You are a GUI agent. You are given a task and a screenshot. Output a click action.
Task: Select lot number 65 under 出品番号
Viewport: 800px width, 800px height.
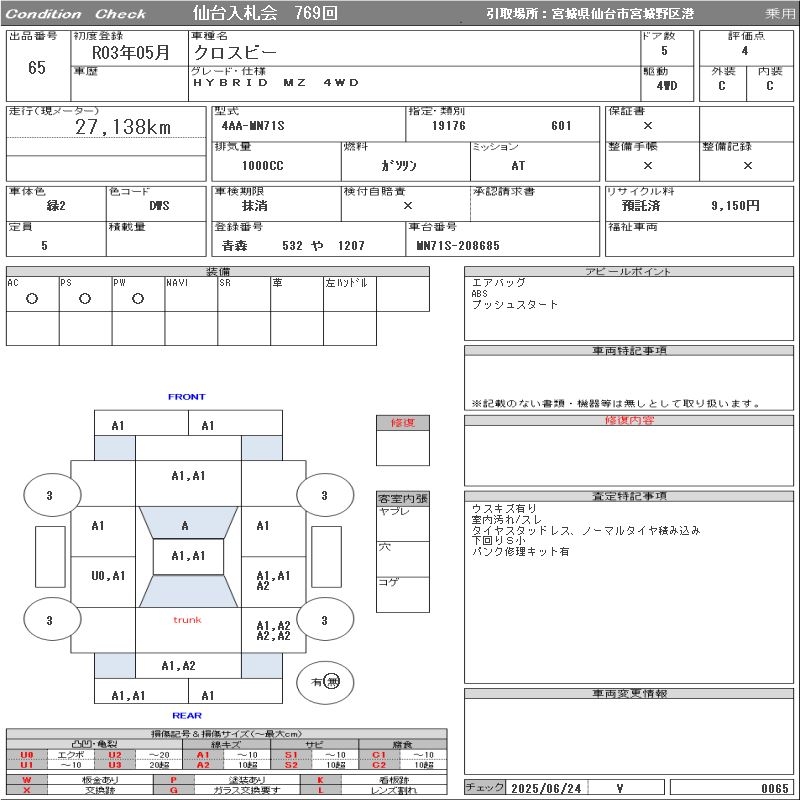[x=37, y=67]
